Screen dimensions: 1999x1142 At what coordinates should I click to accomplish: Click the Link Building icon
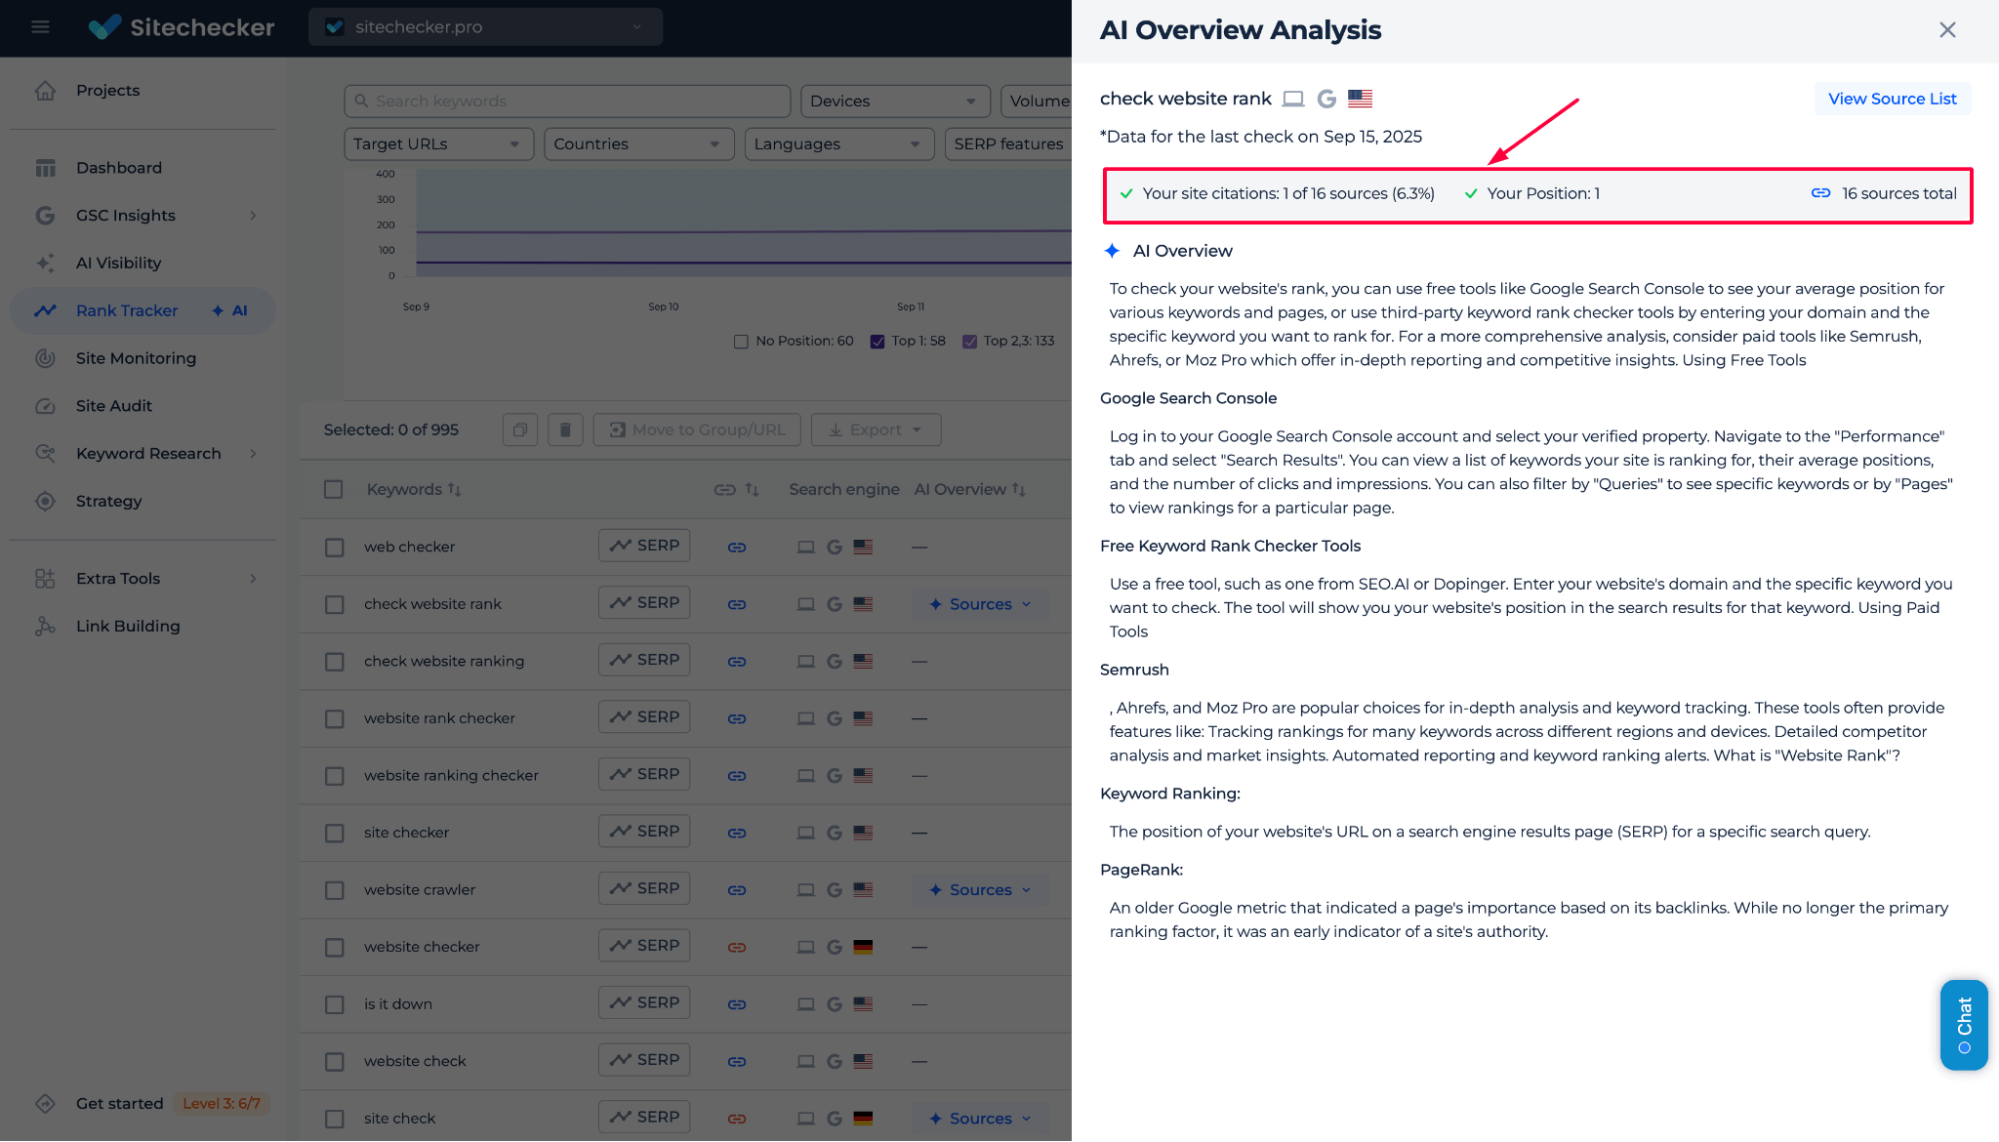coord(45,626)
